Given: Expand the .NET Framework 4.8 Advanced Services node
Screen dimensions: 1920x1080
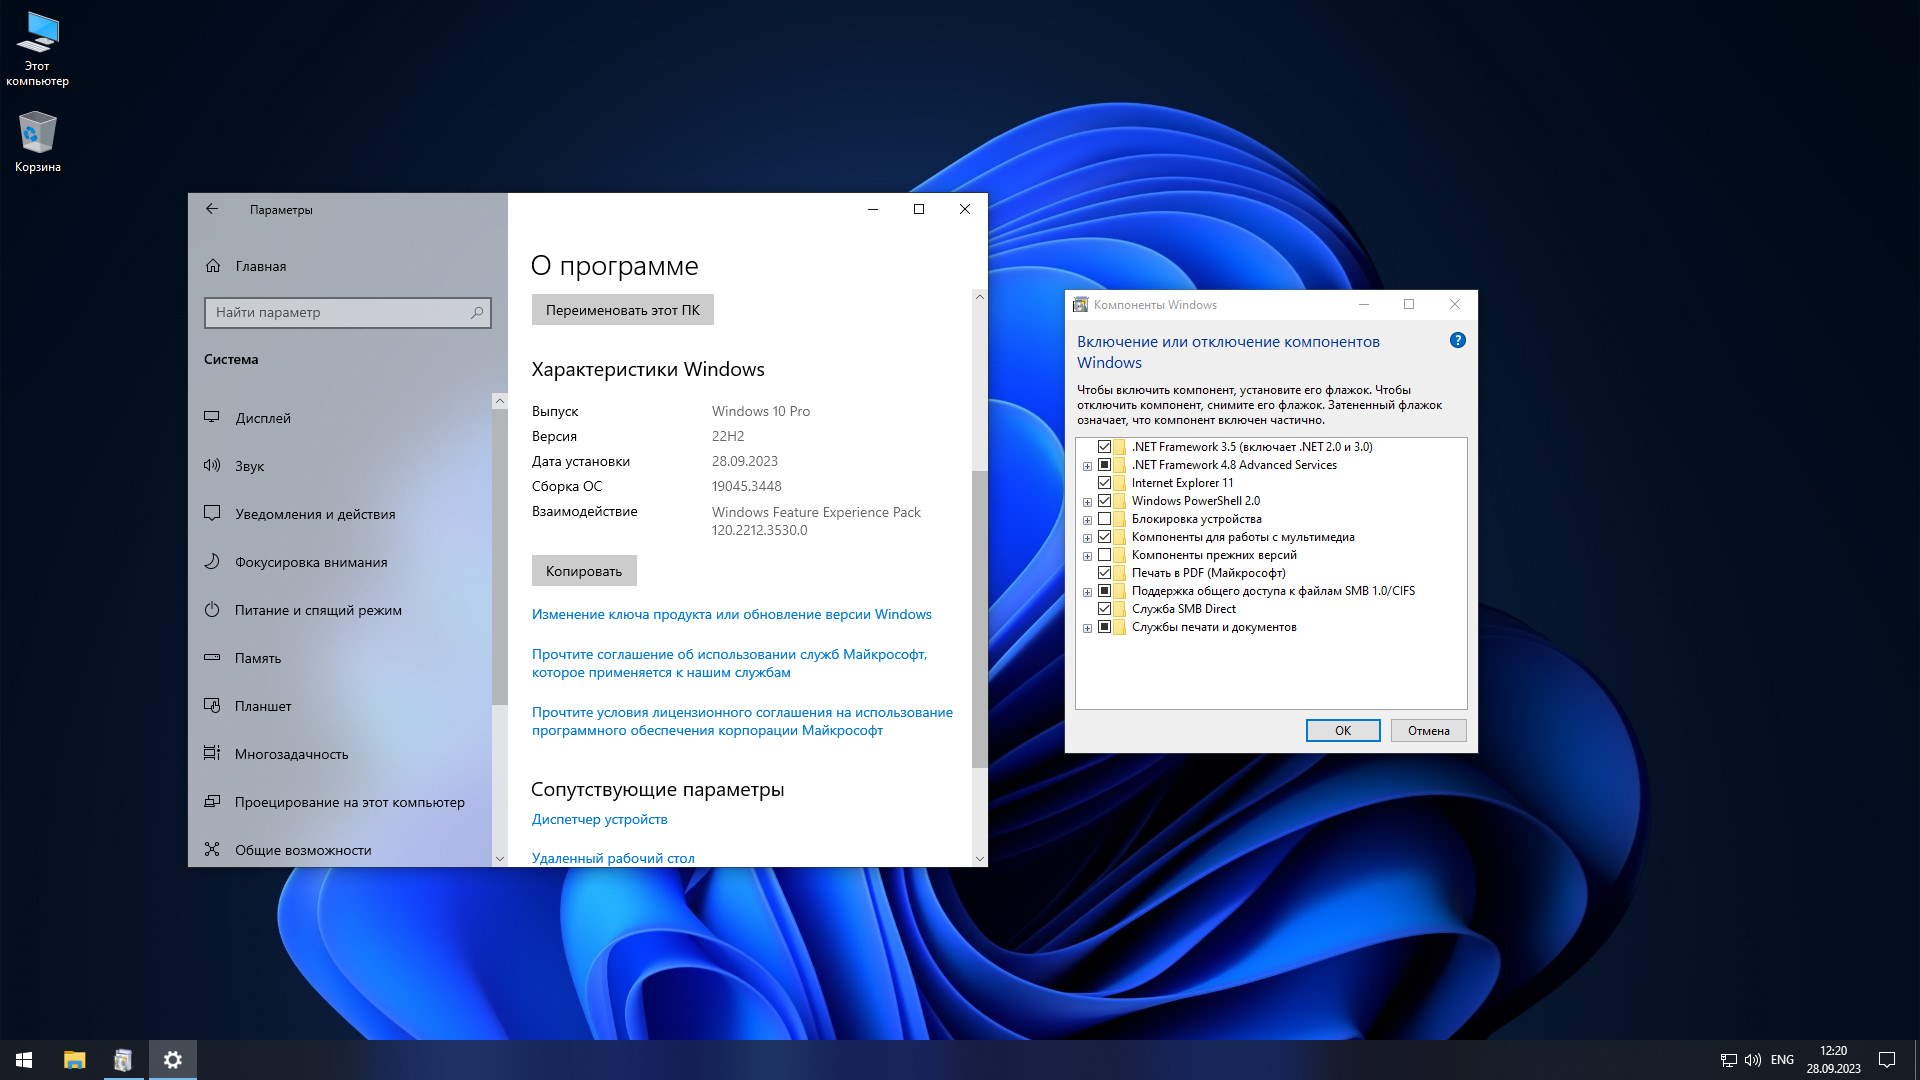Looking at the screenshot, I should 1087,466.
